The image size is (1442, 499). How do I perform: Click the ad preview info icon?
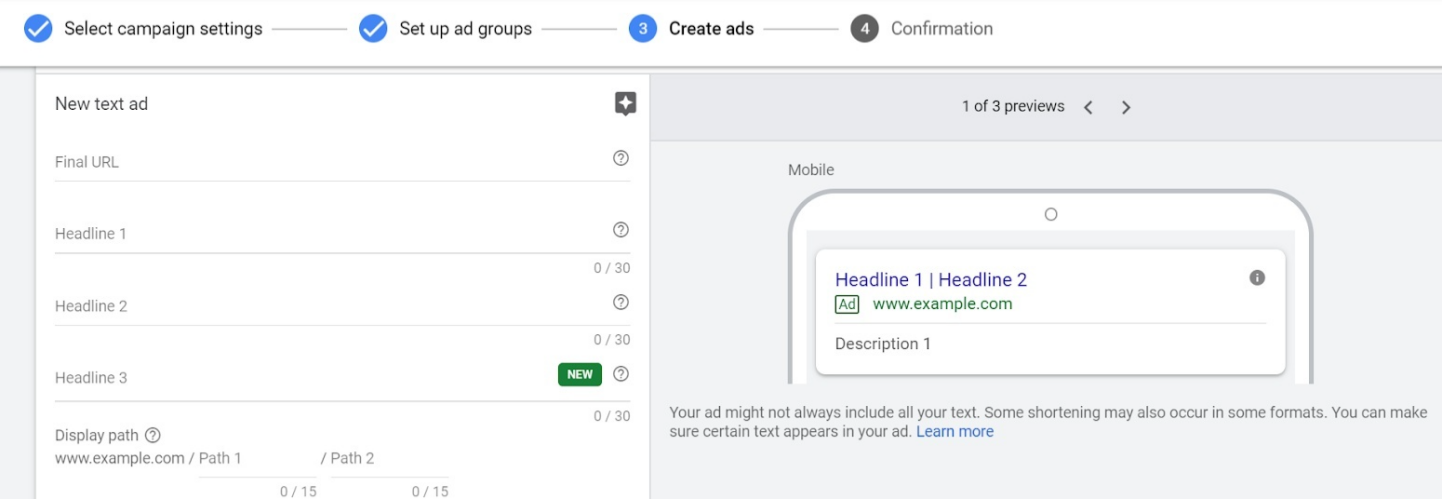coord(1257,278)
